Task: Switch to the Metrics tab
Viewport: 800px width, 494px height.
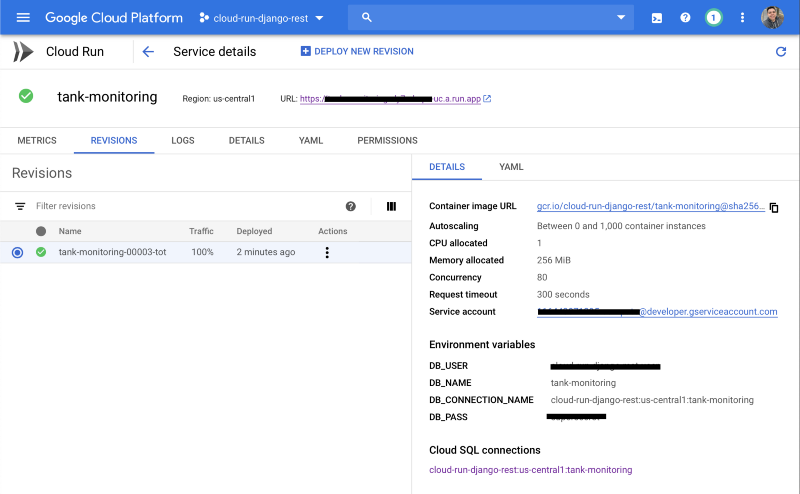Action: coord(37,140)
